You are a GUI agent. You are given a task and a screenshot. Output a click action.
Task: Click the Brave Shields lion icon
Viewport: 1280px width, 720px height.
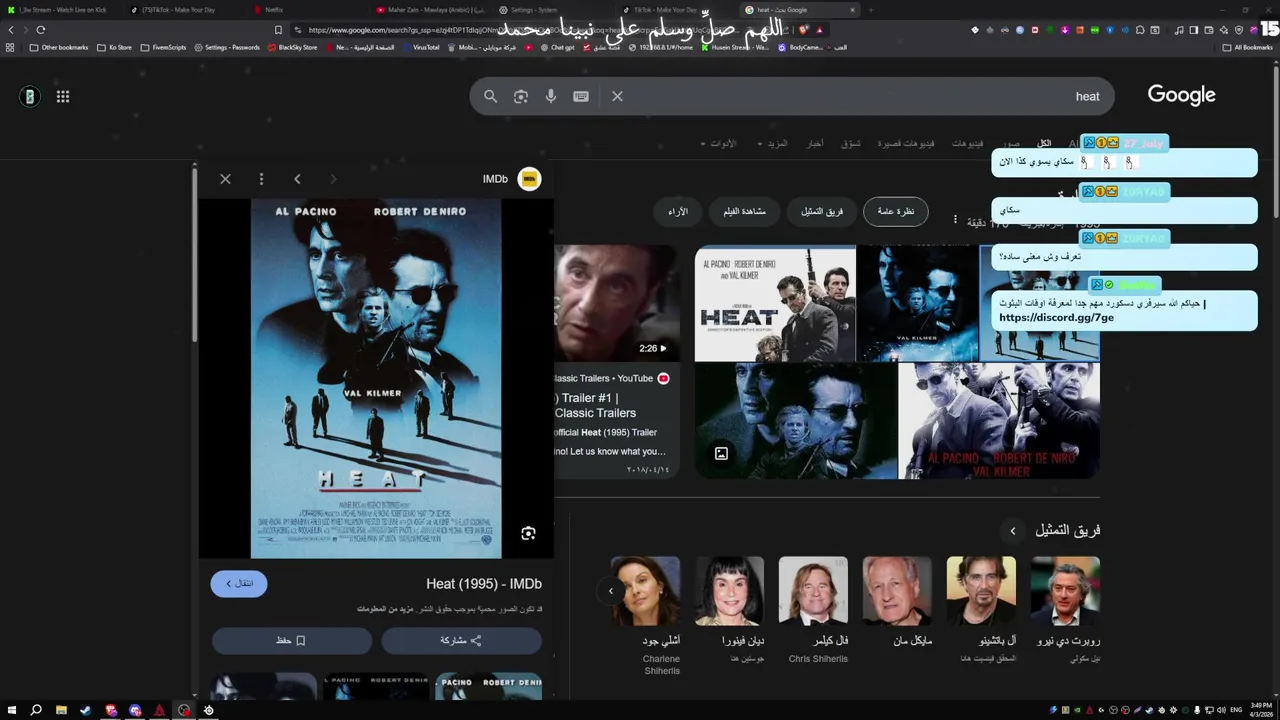click(x=804, y=30)
